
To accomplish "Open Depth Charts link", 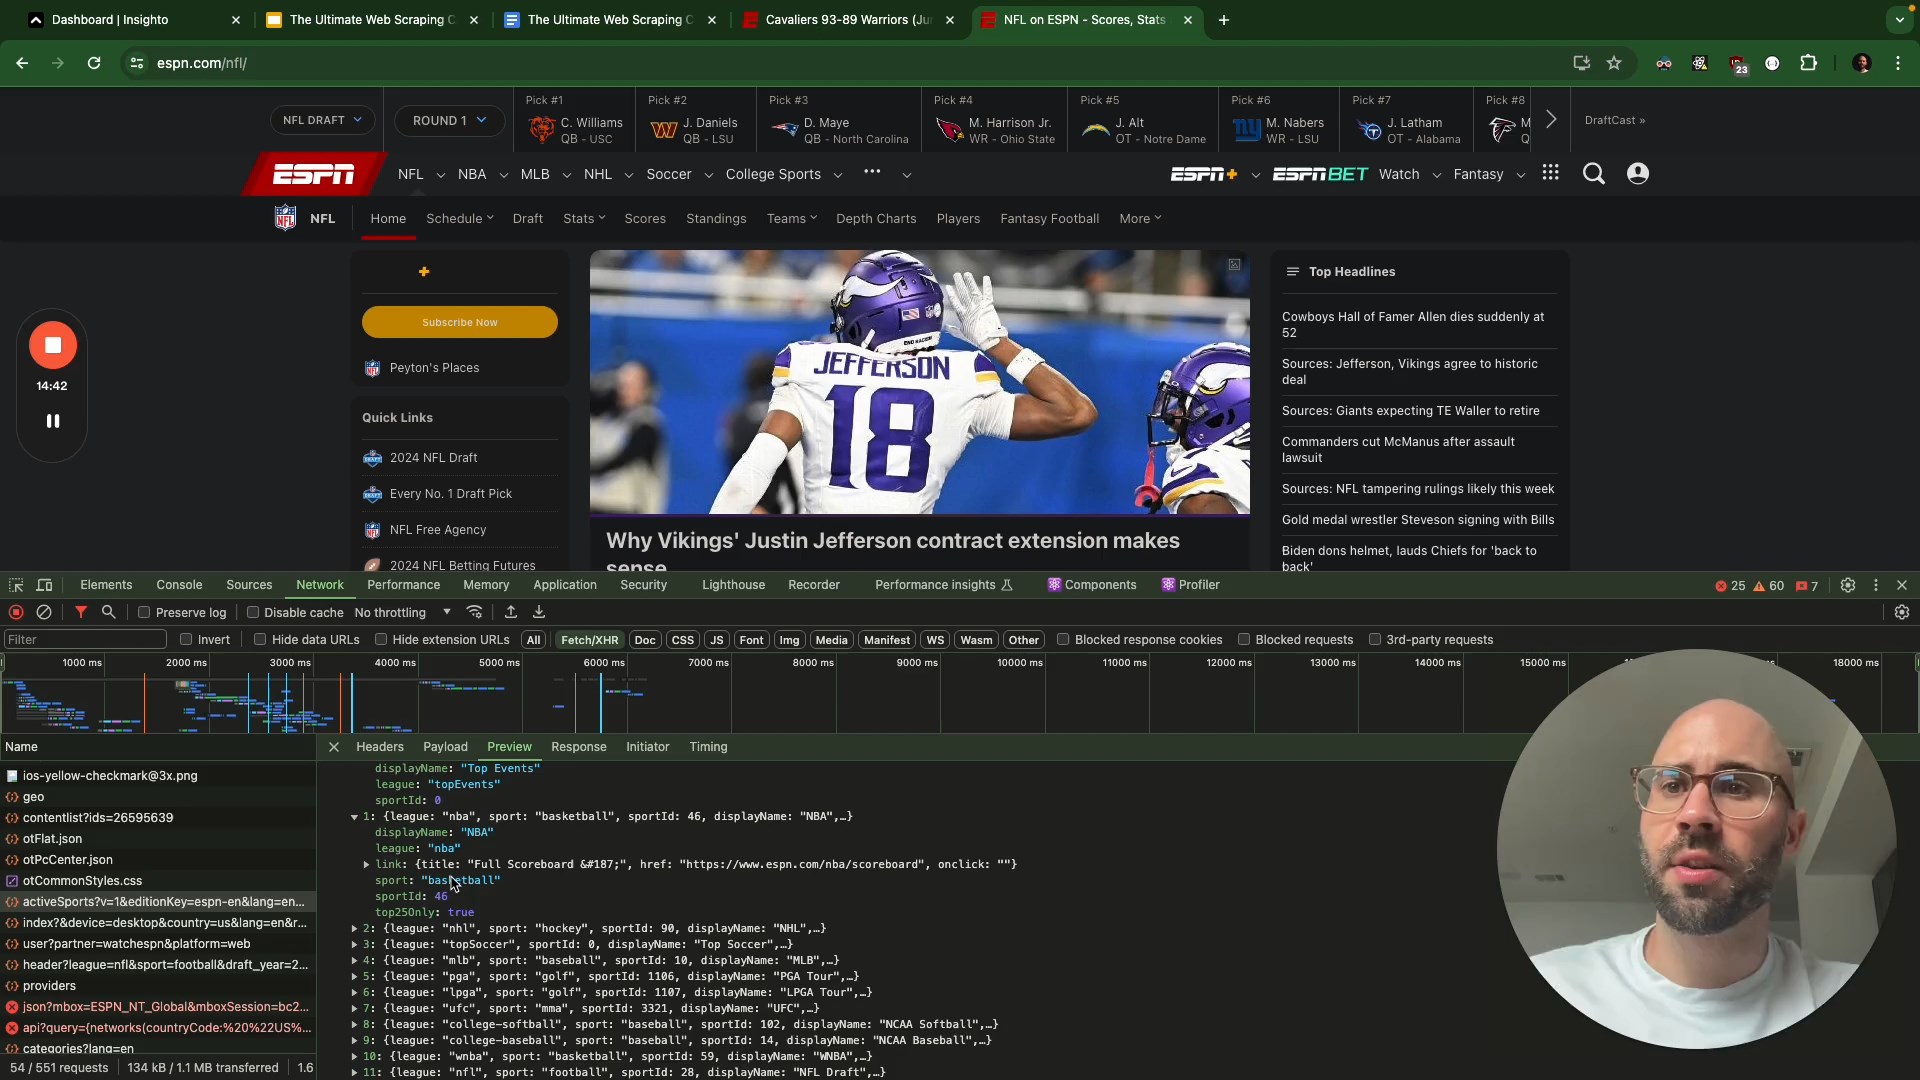I will coord(876,218).
